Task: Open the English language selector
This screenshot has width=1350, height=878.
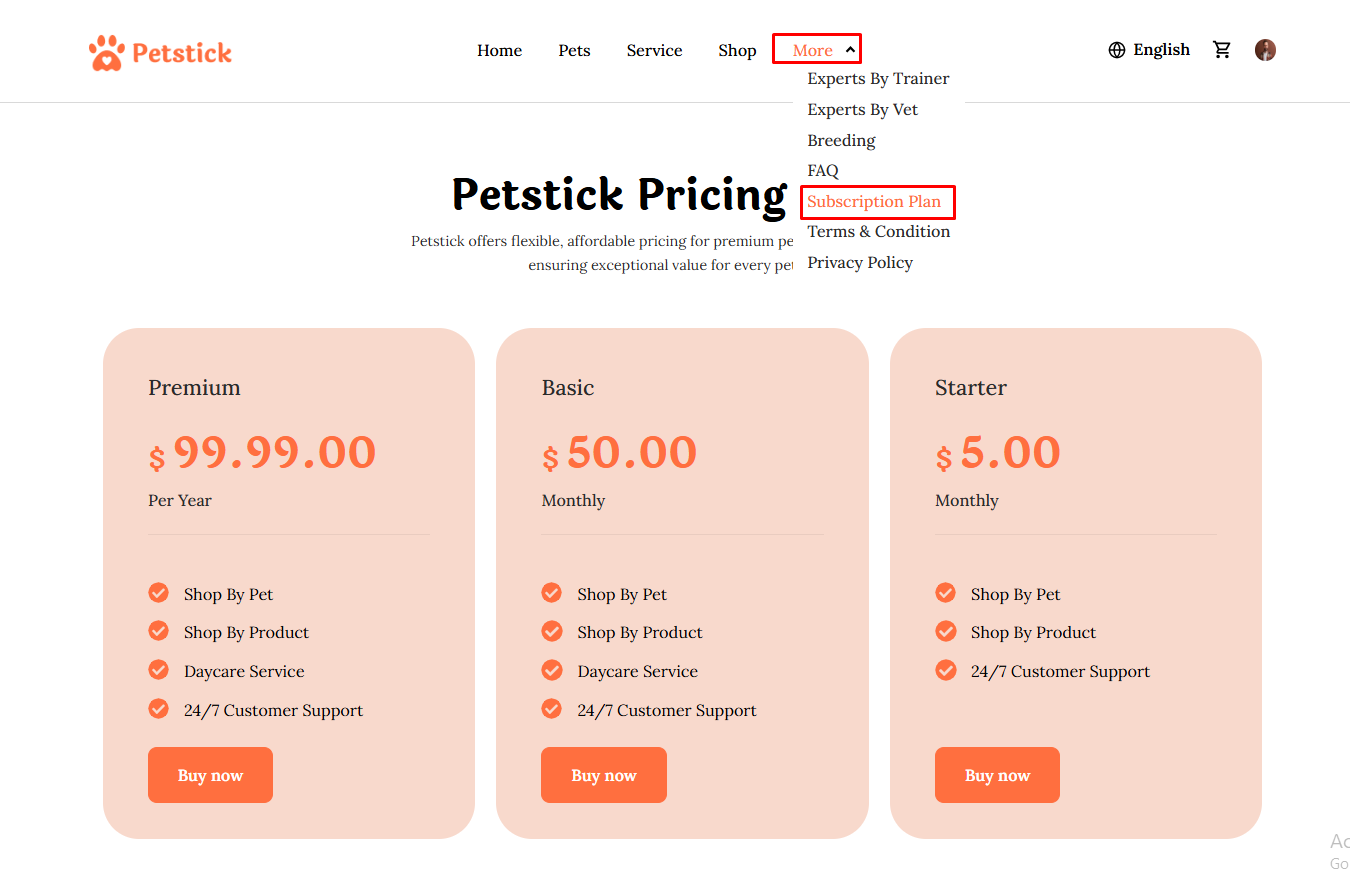Action: 1161,50
